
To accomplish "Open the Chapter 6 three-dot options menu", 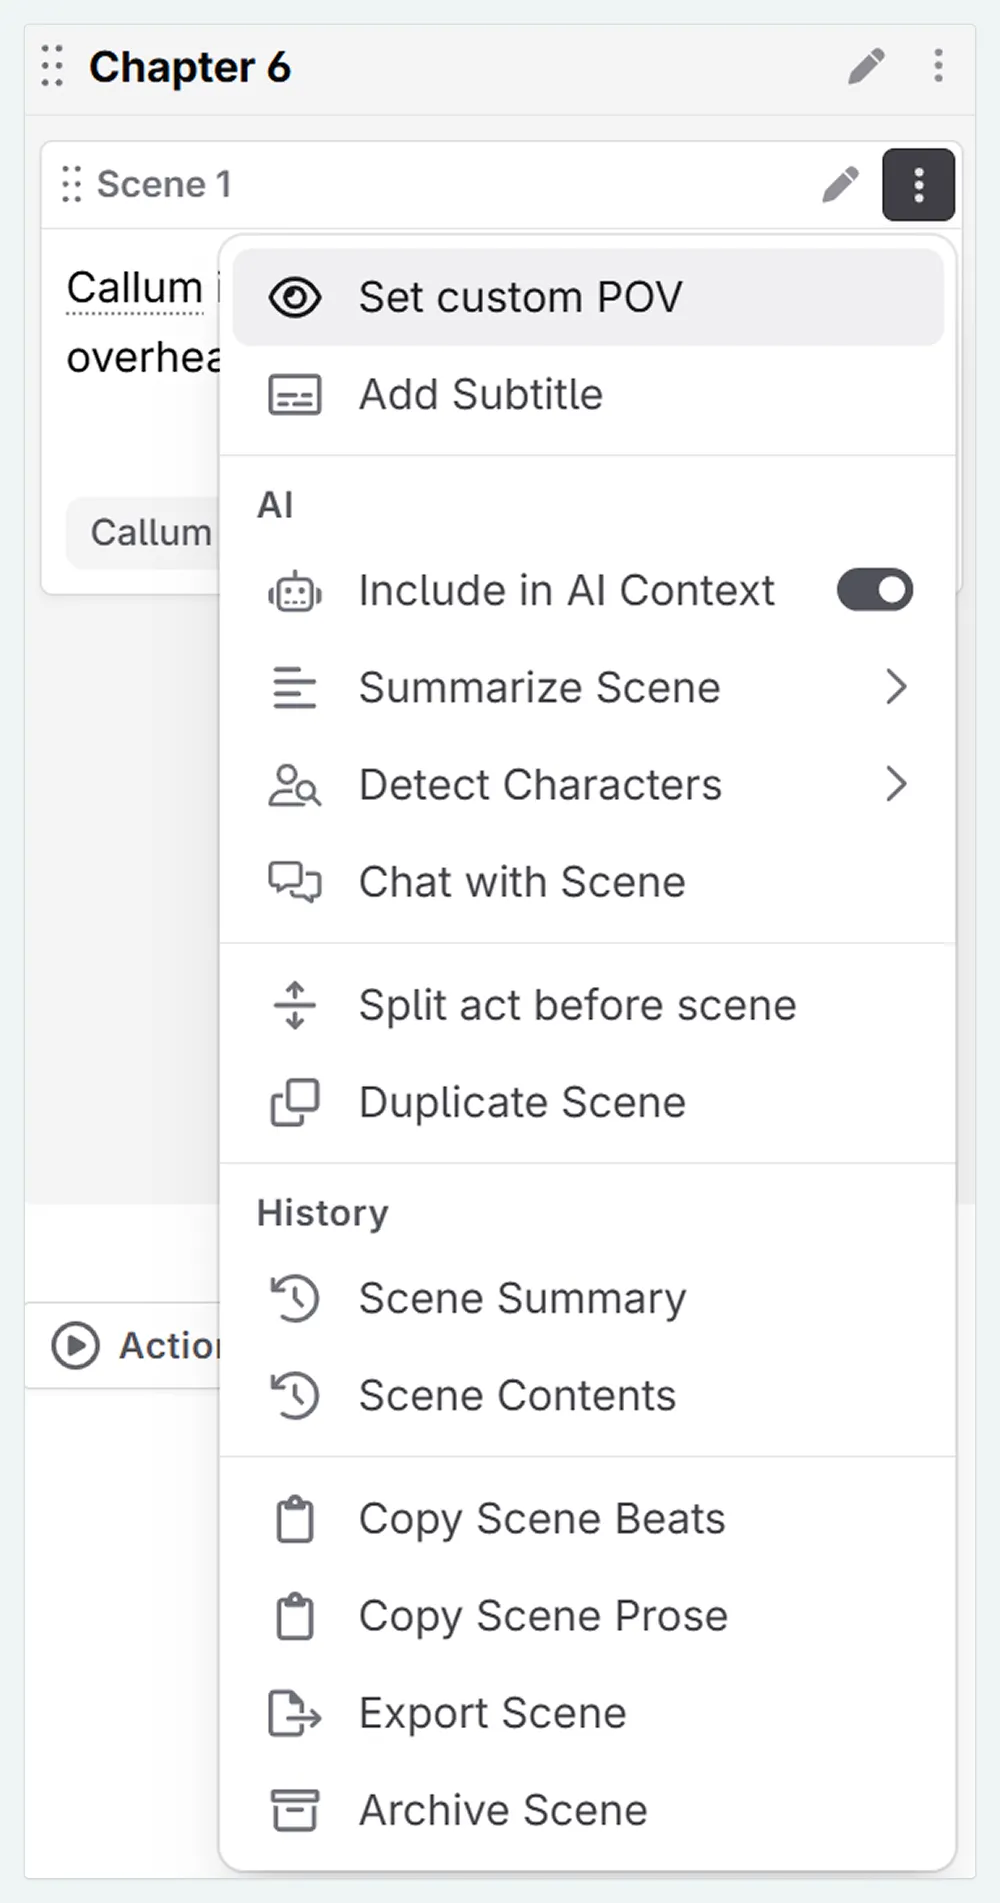I will (938, 67).
